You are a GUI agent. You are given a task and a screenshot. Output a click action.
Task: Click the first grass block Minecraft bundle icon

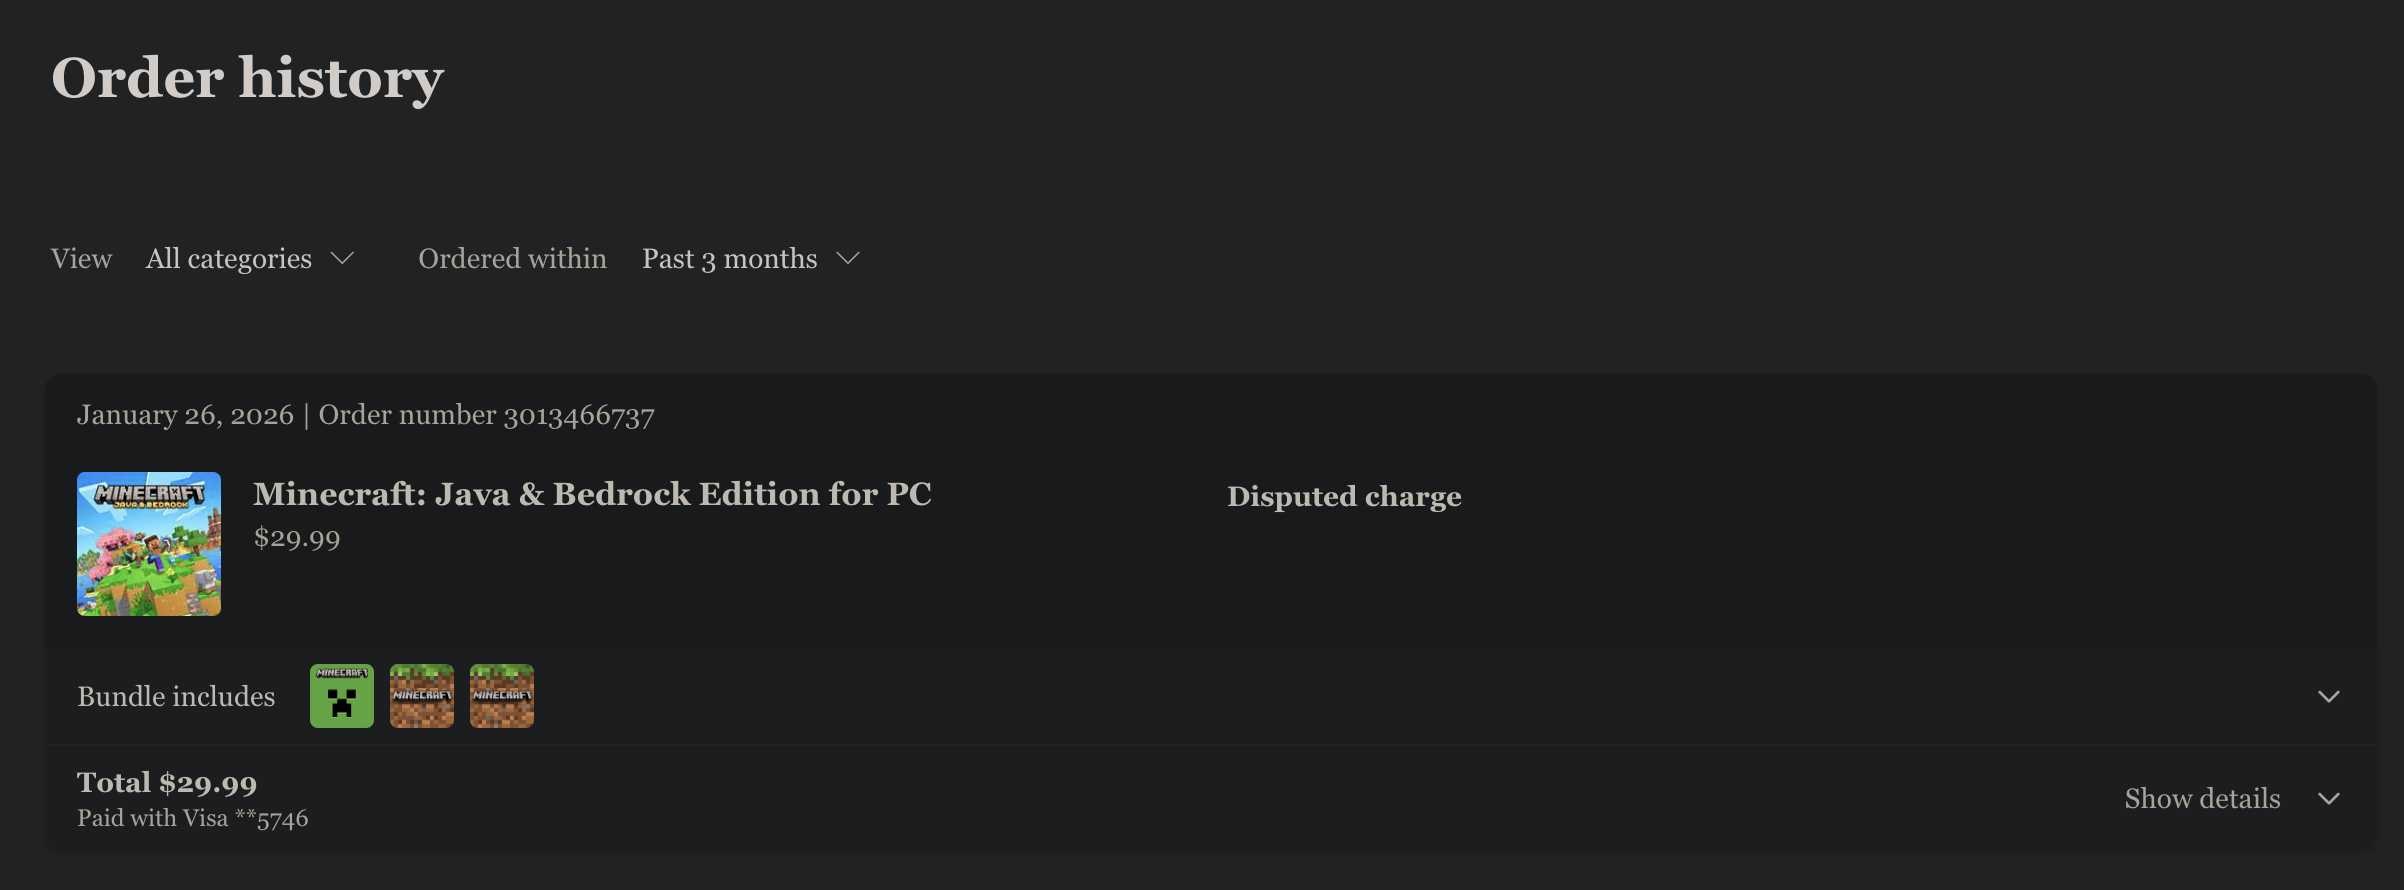pyautogui.click(x=421, y=695)
